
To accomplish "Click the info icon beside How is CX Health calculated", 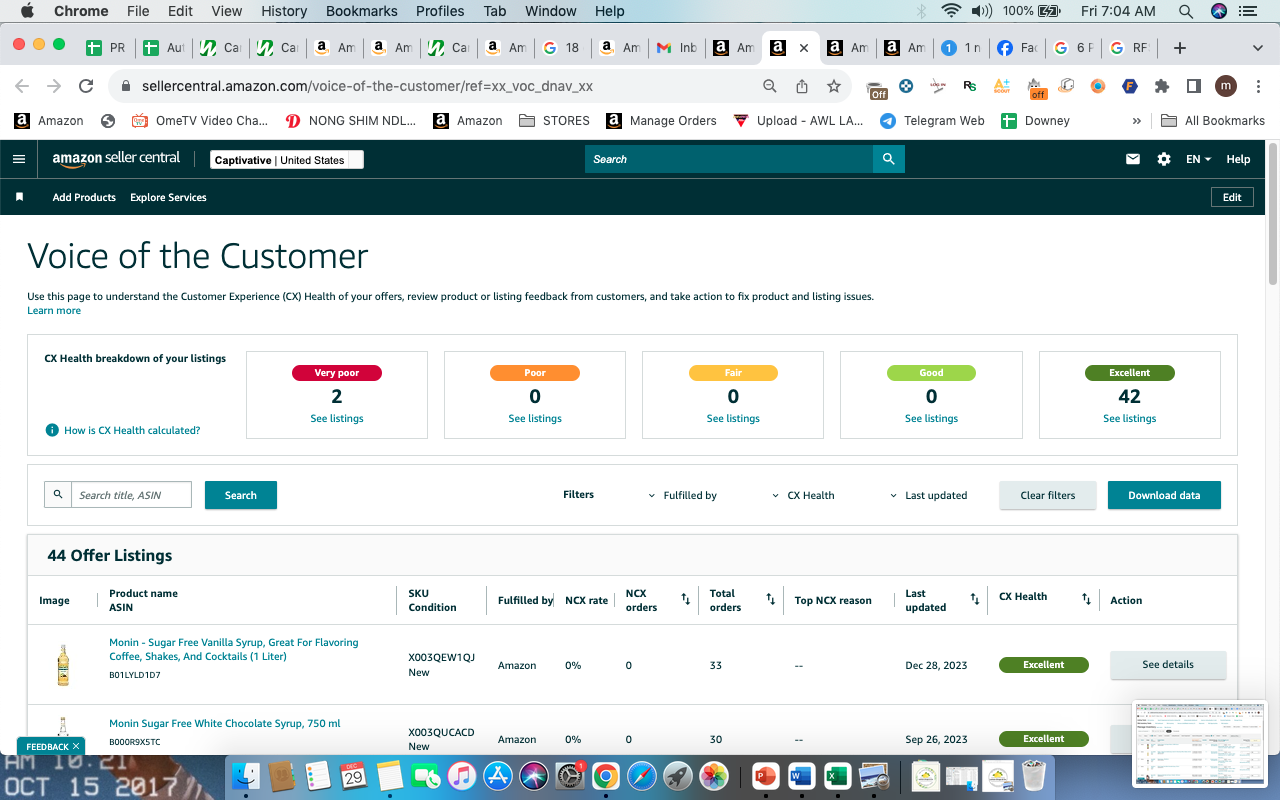I will pyautogui.click(x=52, y=430).
